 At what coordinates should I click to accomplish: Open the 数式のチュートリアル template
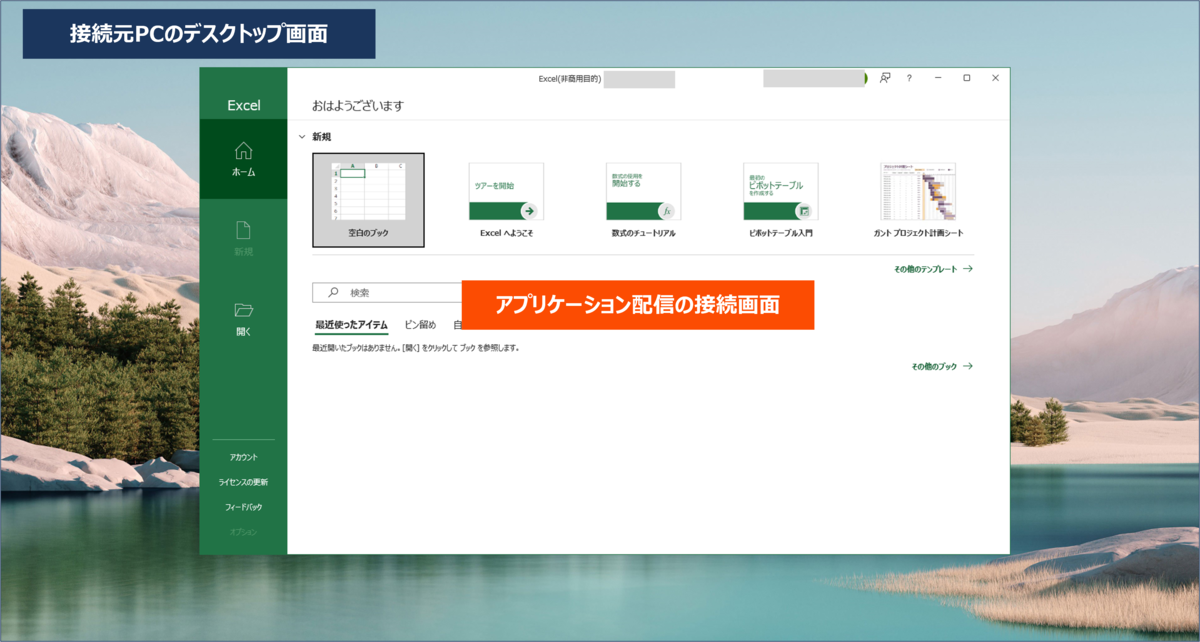click(643, 200)
